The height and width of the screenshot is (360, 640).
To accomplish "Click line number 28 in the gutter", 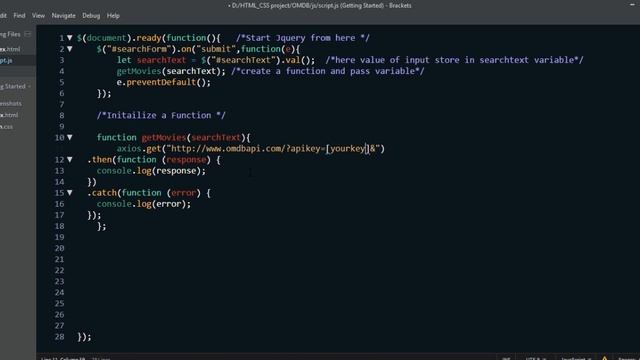I will pos(59,337).
